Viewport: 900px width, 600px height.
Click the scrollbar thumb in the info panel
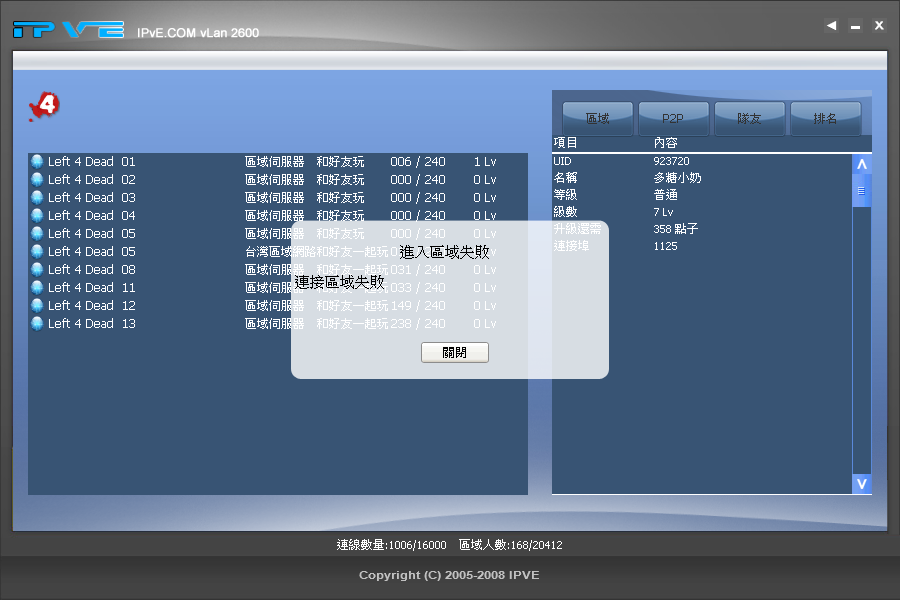pyautogui.click(x=861, y=190)
